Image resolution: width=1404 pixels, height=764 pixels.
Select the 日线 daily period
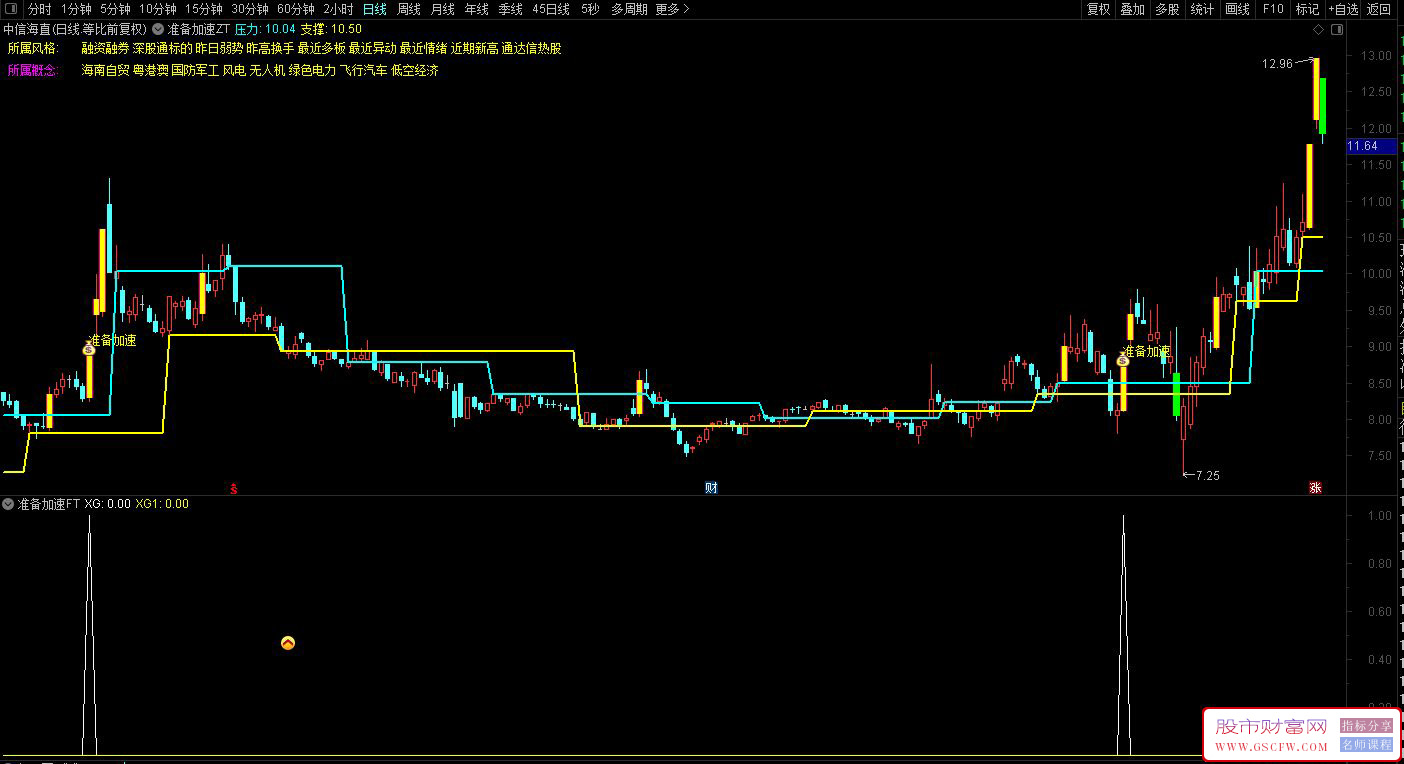[x=375, y=9]
